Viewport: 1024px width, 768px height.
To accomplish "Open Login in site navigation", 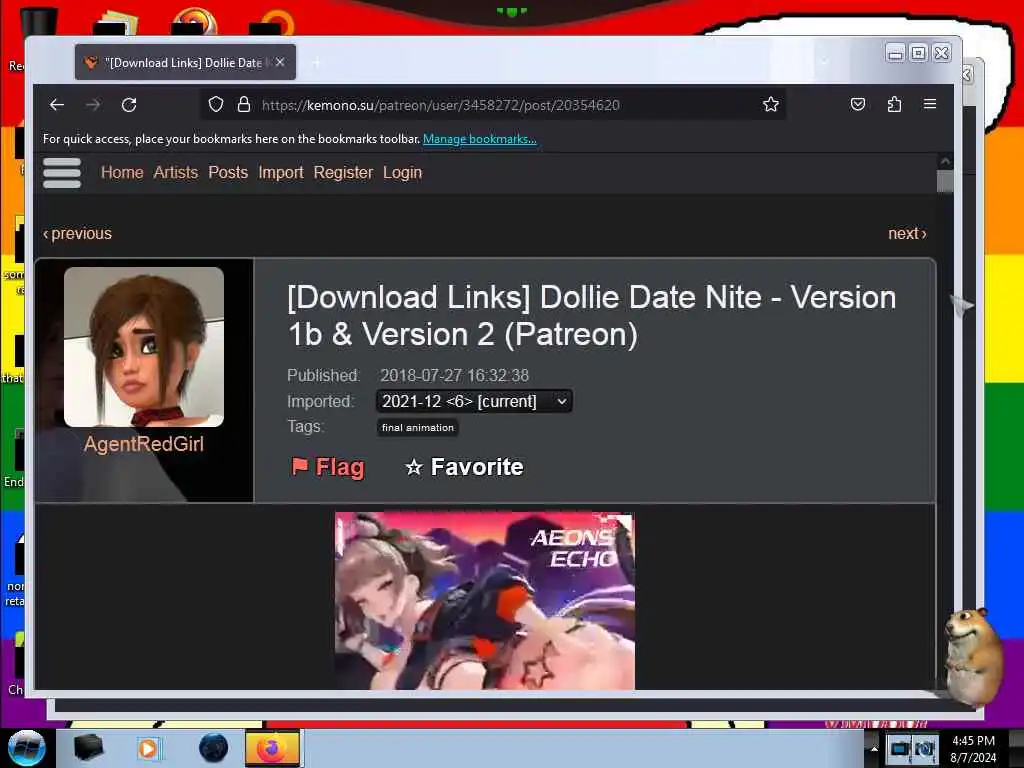I will tap(402, 172).
